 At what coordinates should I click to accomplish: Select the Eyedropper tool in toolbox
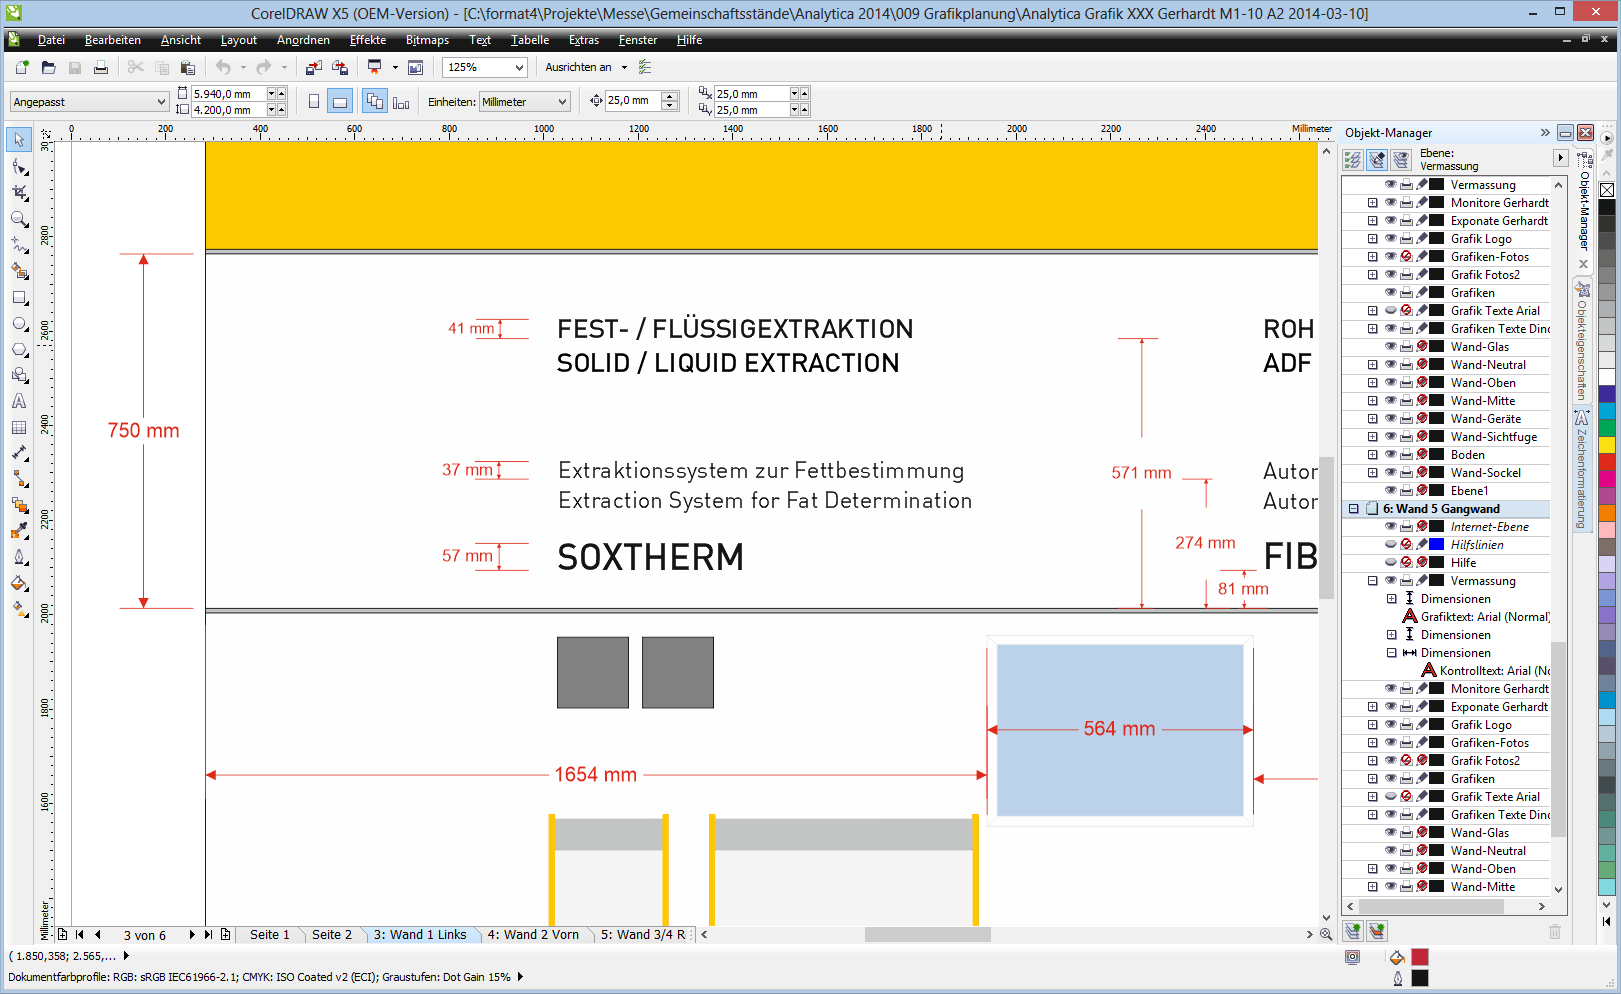point(19,531)
